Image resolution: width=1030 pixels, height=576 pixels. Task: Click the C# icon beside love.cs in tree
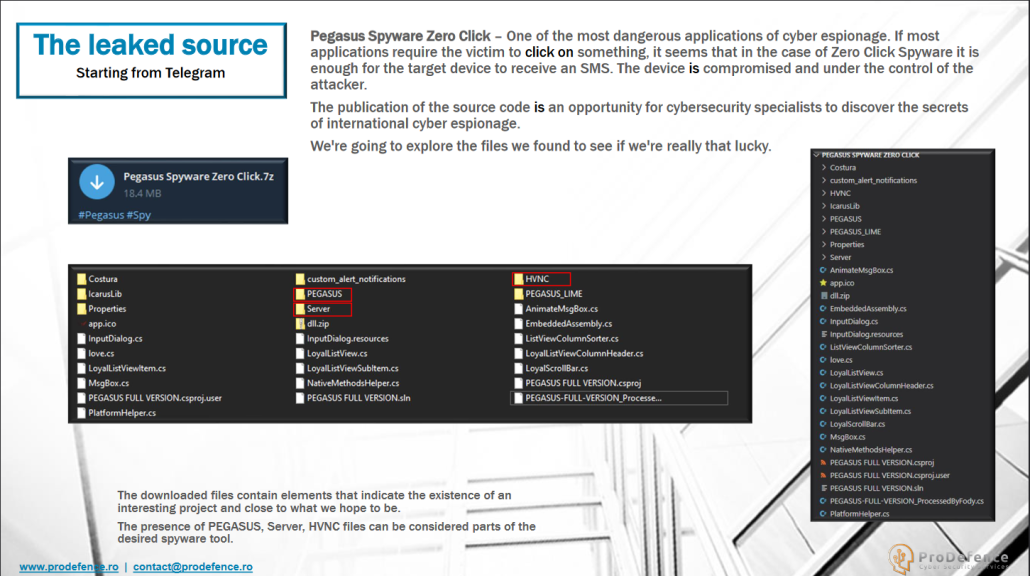coord(823,360)
